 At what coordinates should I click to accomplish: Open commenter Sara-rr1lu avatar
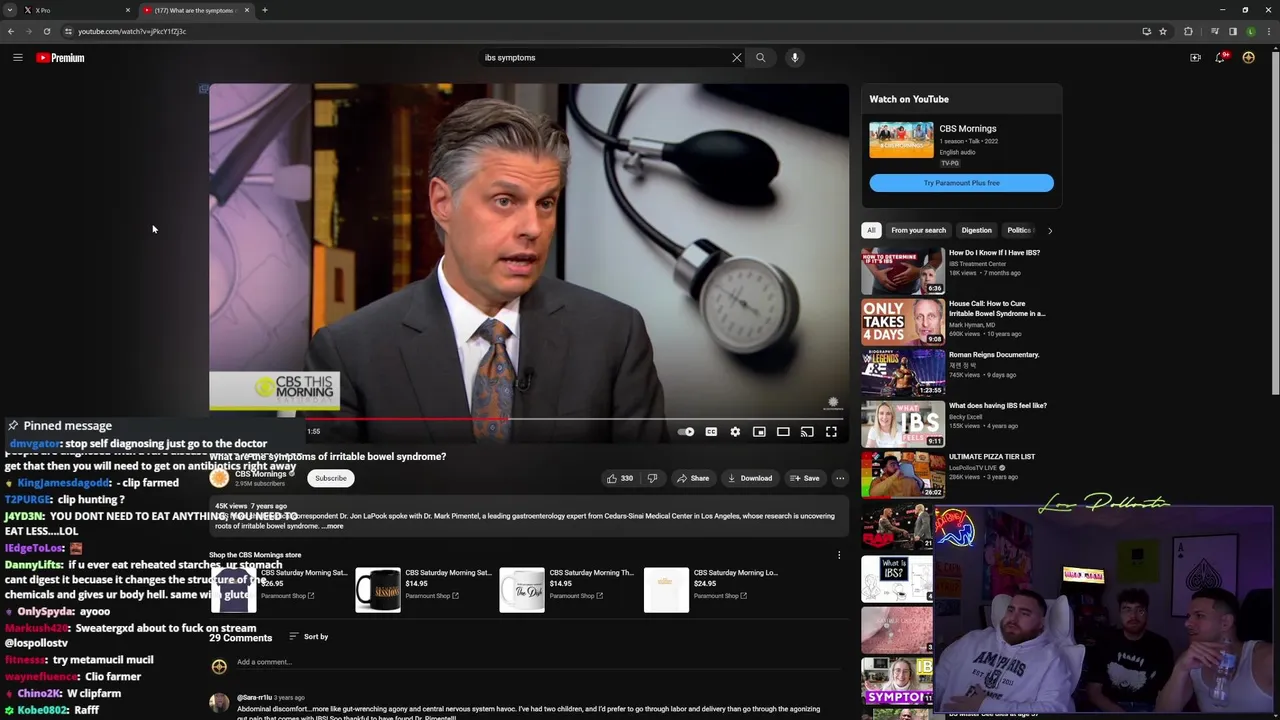(x=219, y=703)
